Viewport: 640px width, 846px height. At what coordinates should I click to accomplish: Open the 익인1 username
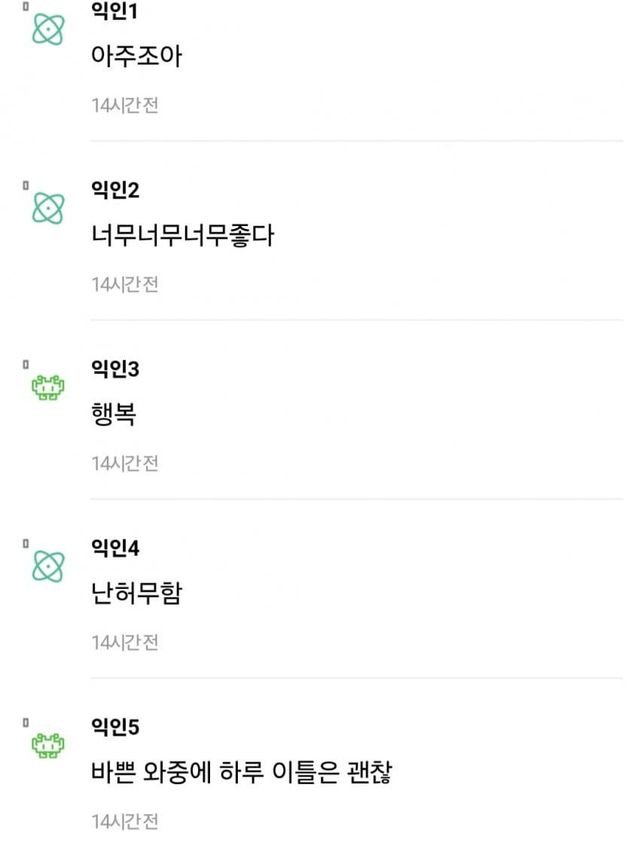(114, 12)
